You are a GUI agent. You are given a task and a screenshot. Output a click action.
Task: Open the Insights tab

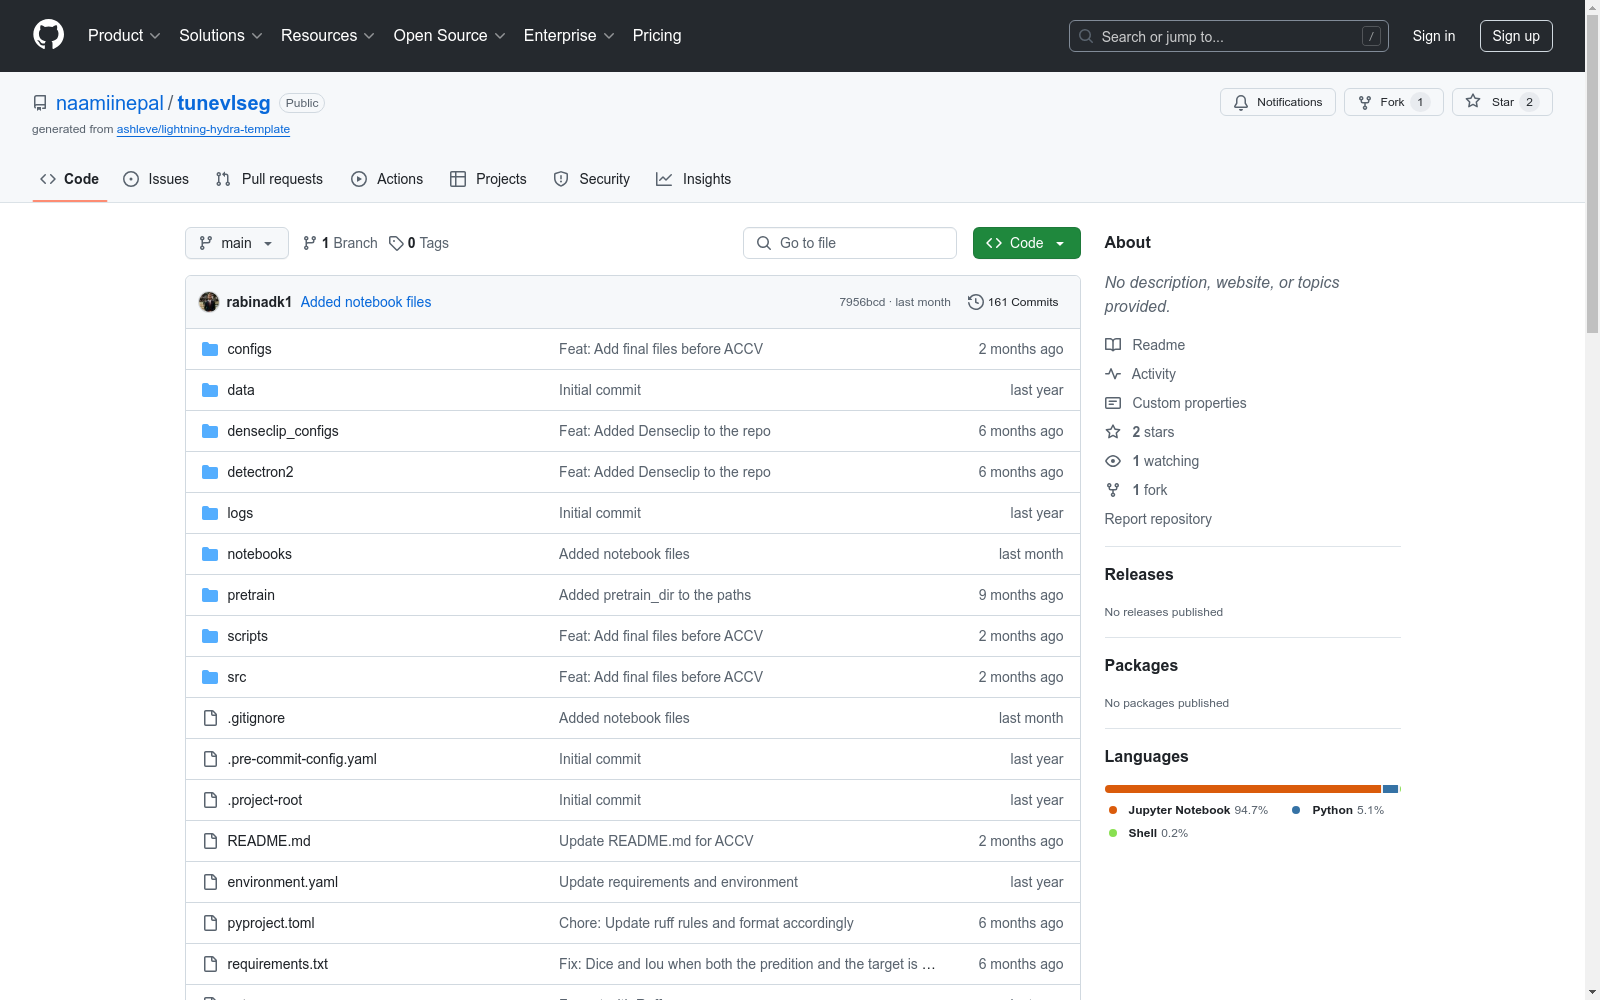693,179
